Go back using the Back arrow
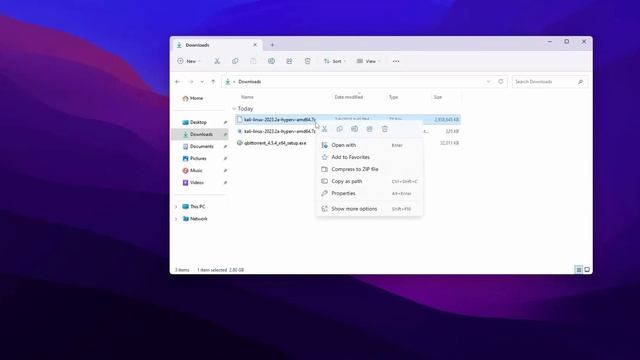Screen dimensions: 640x360 178,82
